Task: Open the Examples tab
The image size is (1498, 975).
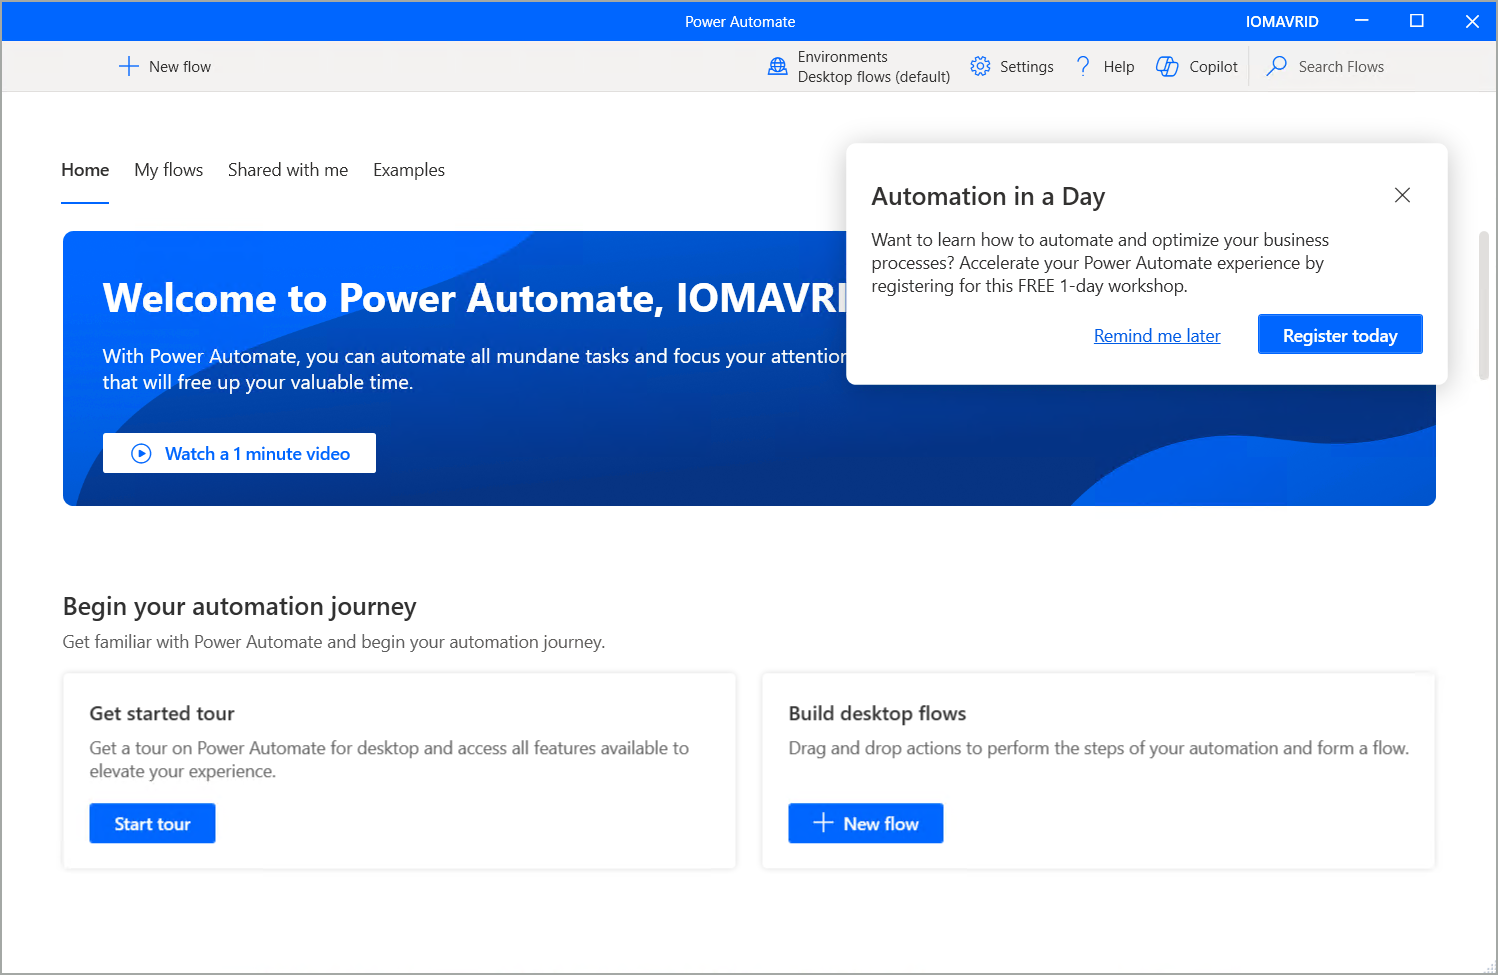Action: (408, 170)
